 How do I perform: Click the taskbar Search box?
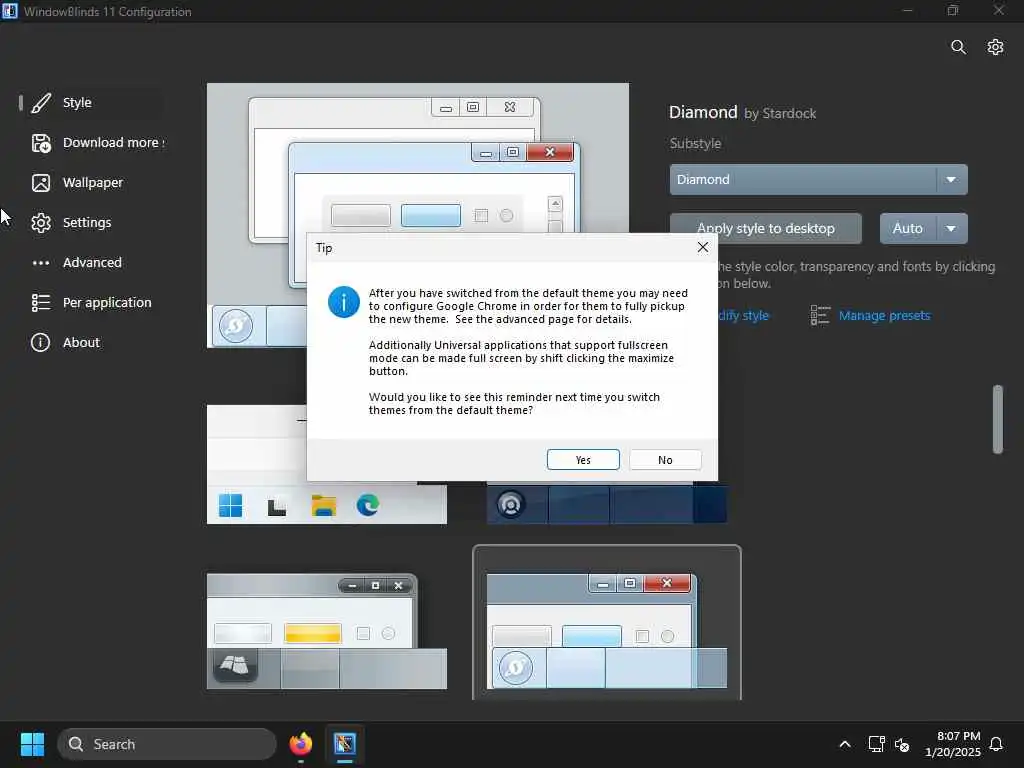(167, 744)
